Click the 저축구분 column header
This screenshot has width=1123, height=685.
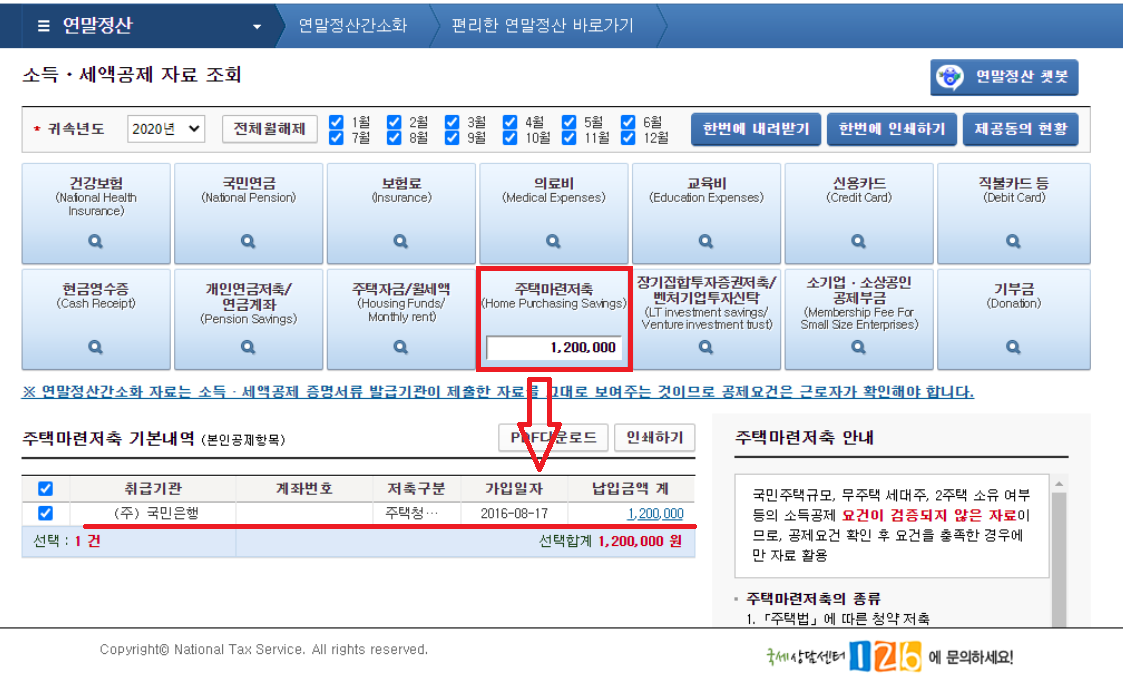click(x=417, y=489)
